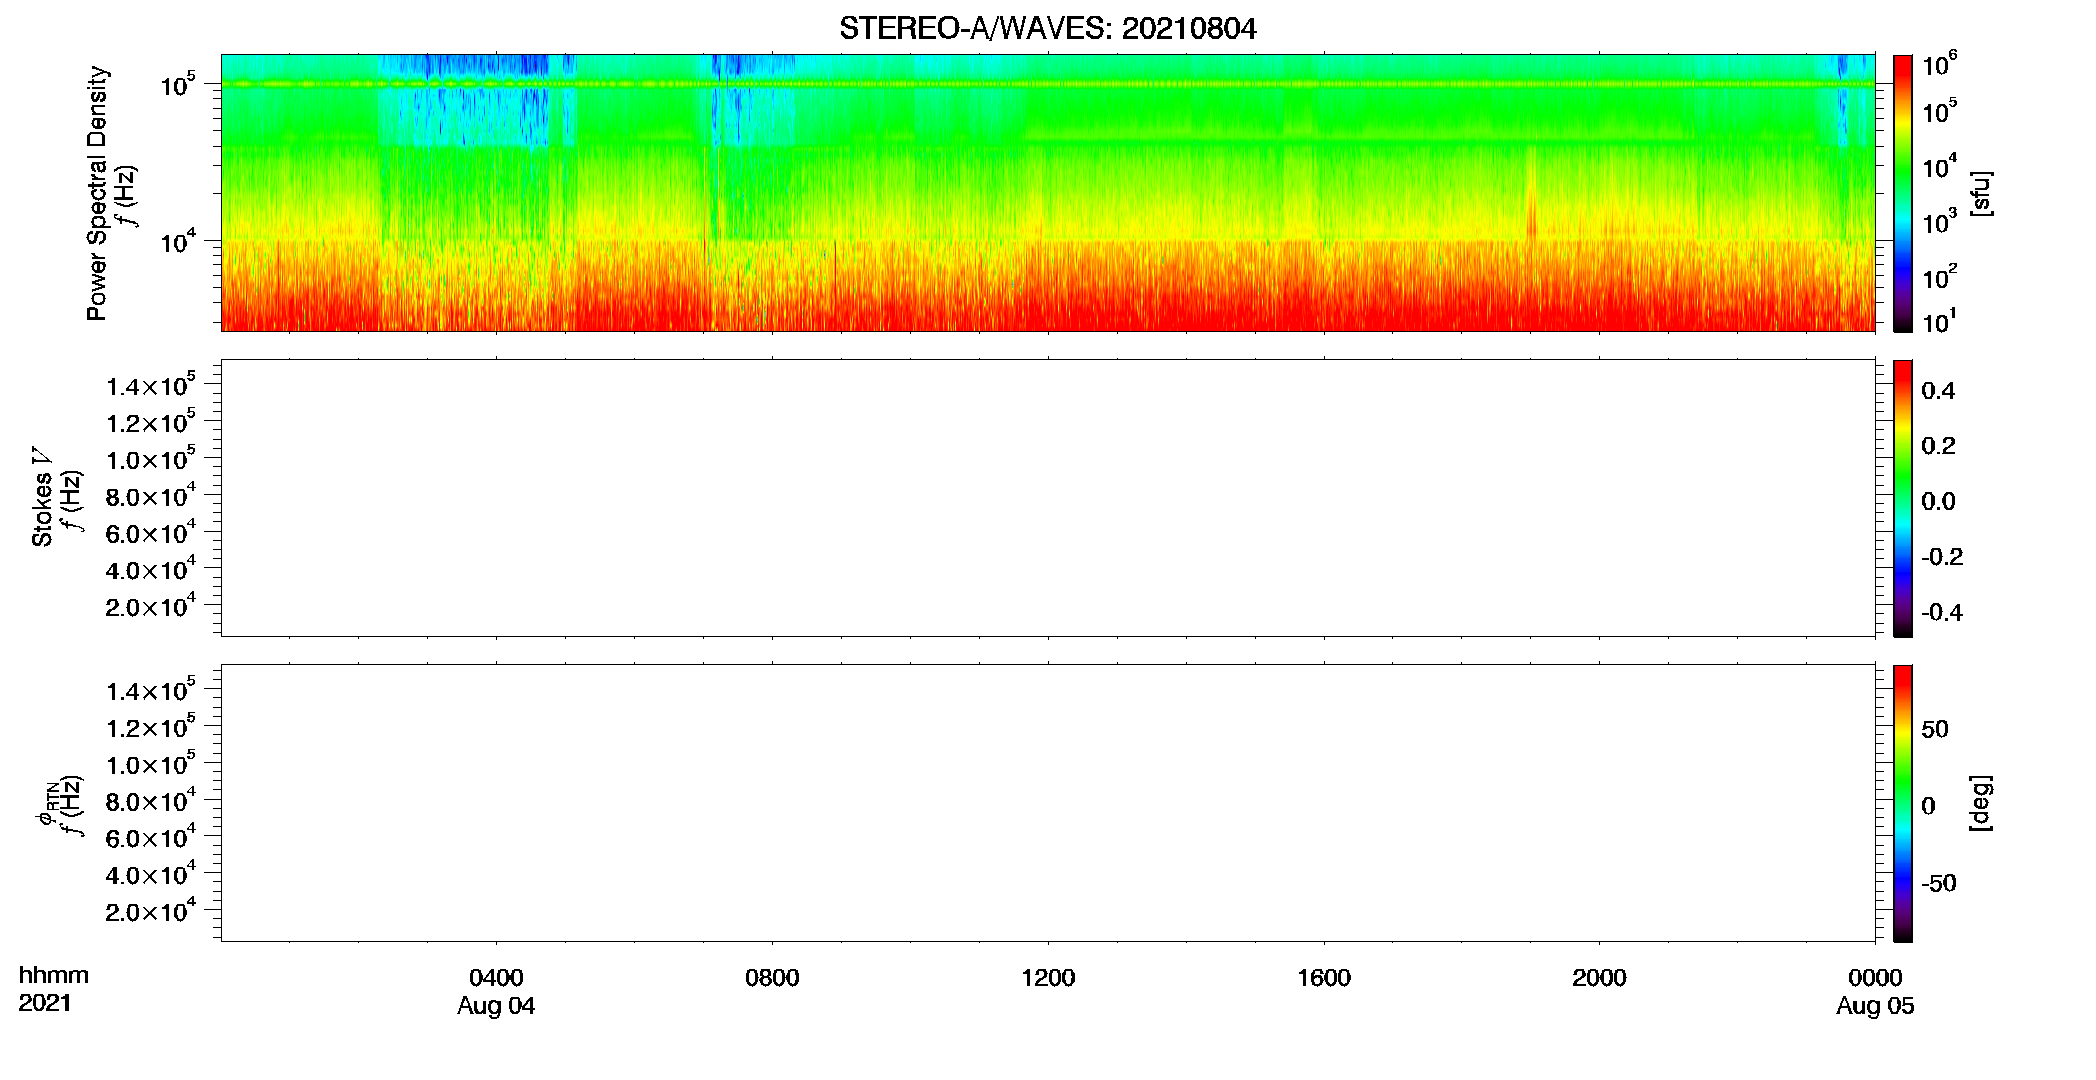
Task: Click the 0.4 tick on Stokes color bar
Action: [x=1938, y=391]
